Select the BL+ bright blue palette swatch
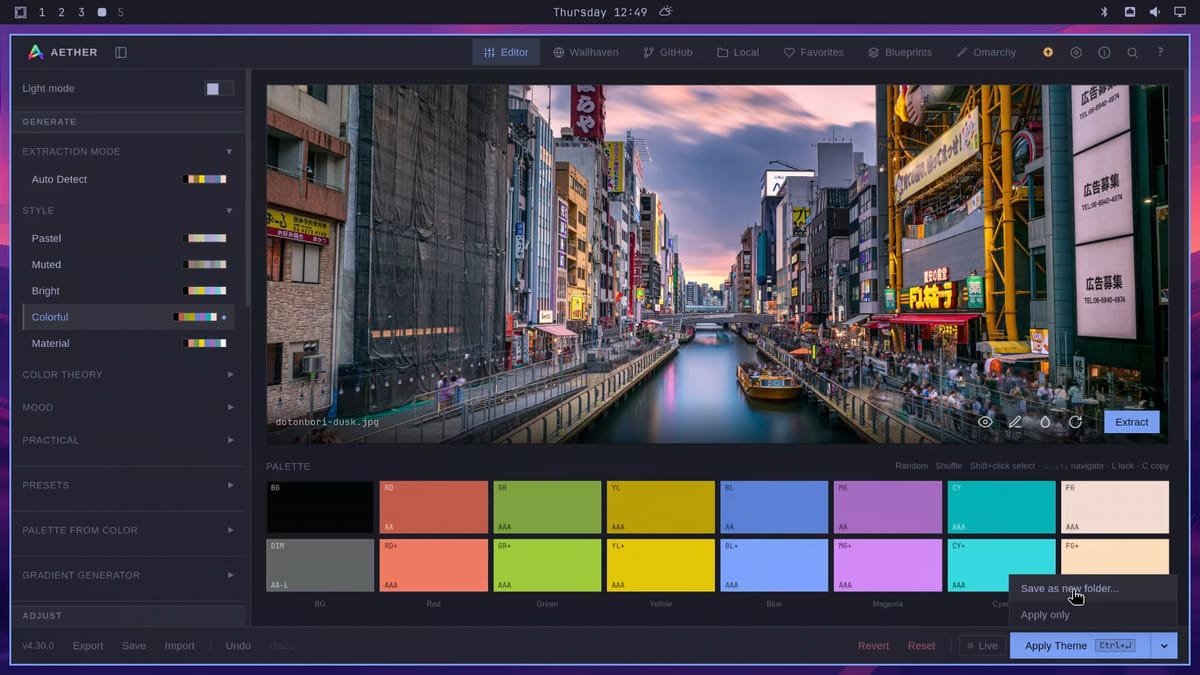 pos(774,565)
